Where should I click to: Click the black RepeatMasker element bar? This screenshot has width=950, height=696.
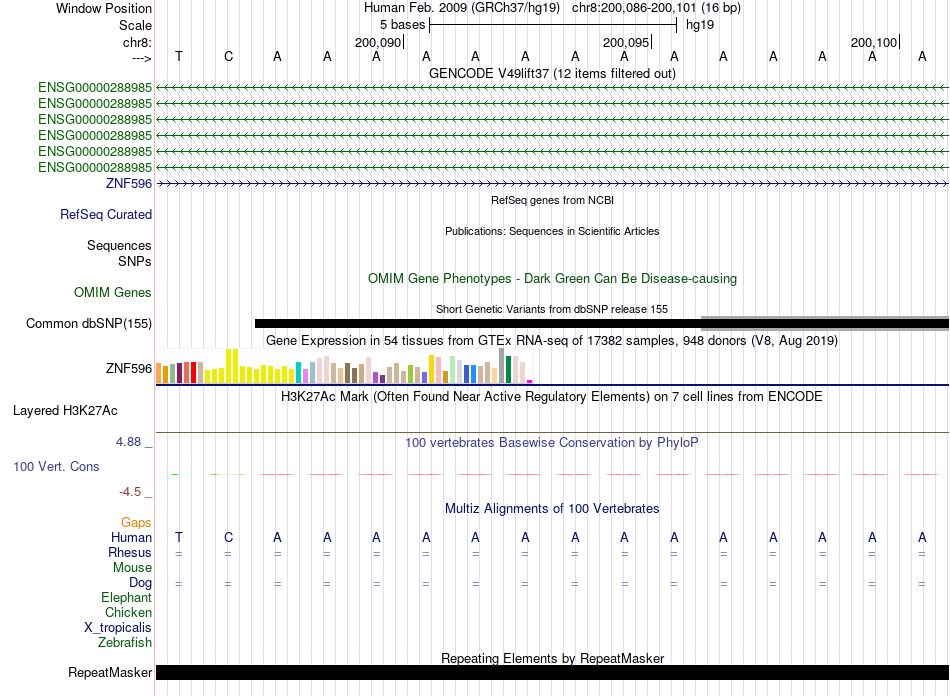point(552,672)
